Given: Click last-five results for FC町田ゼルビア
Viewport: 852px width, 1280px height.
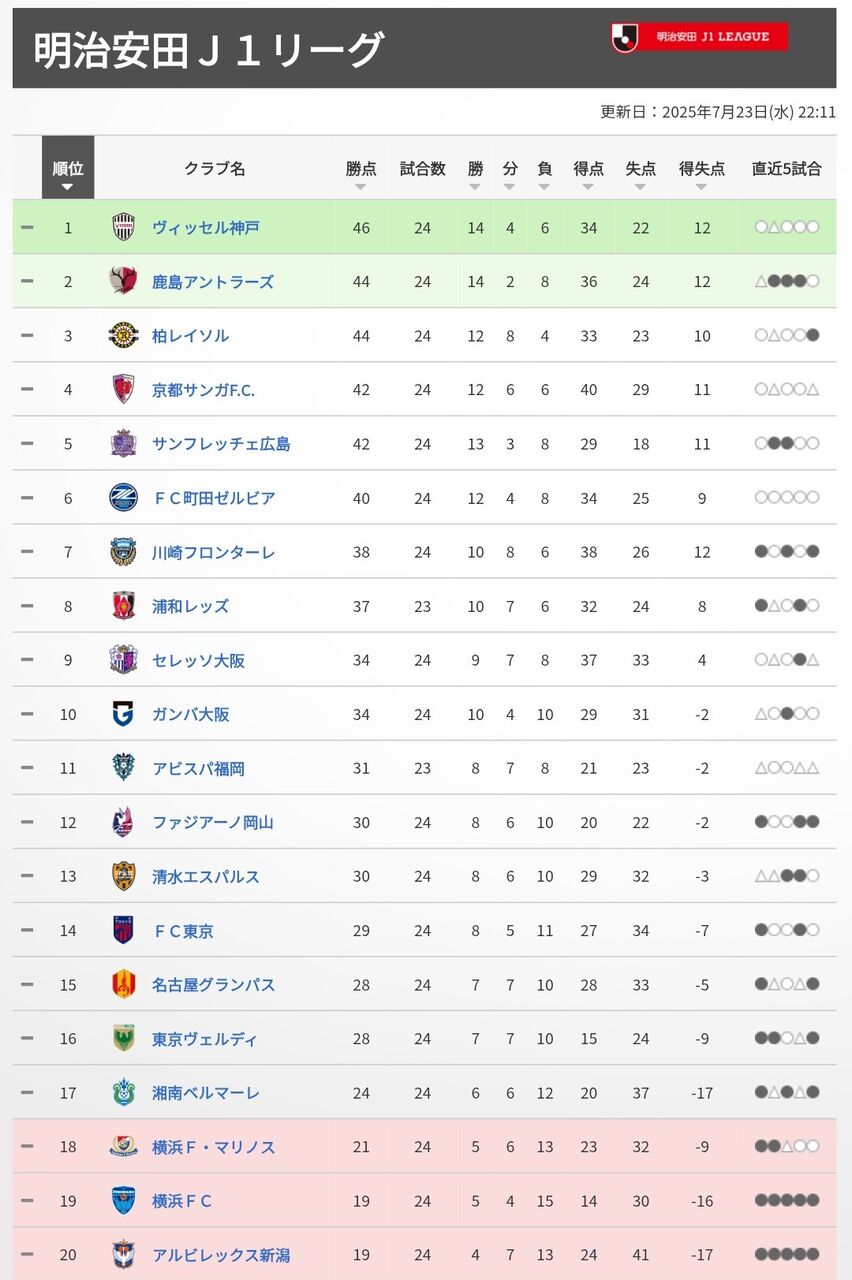Looking at the screenshot, I should tap(787, 497).
